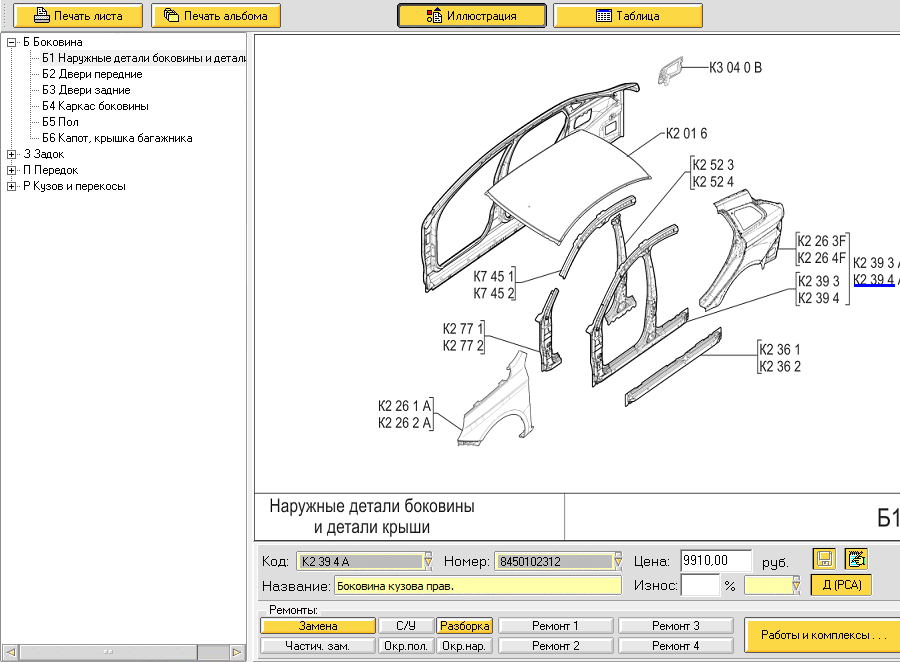Open the Код dropdown list
Image resolution: width=900 pixels, height=662 pixels.
tap(428, 561)
